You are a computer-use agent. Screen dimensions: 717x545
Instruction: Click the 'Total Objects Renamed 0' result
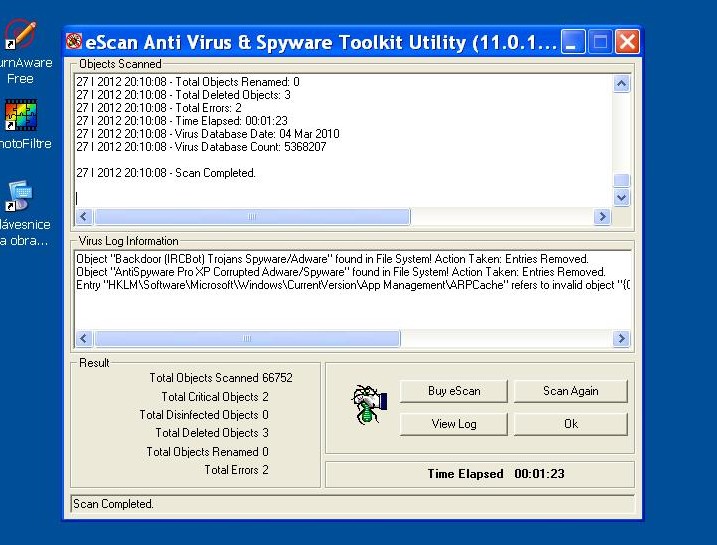208,452
